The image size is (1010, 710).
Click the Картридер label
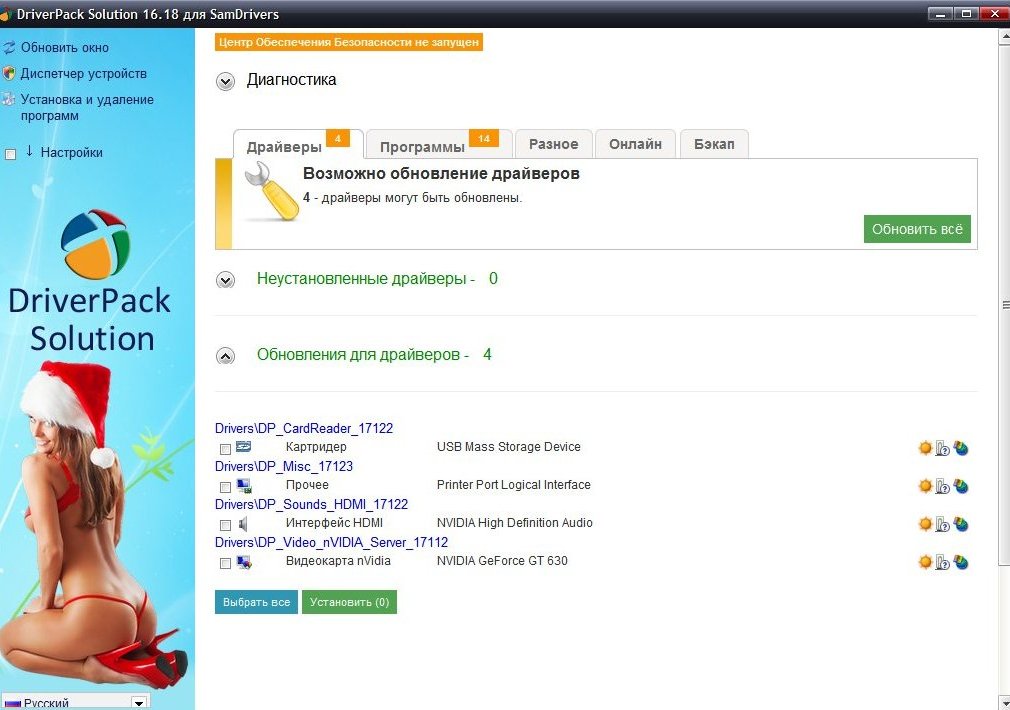point(316,447)
